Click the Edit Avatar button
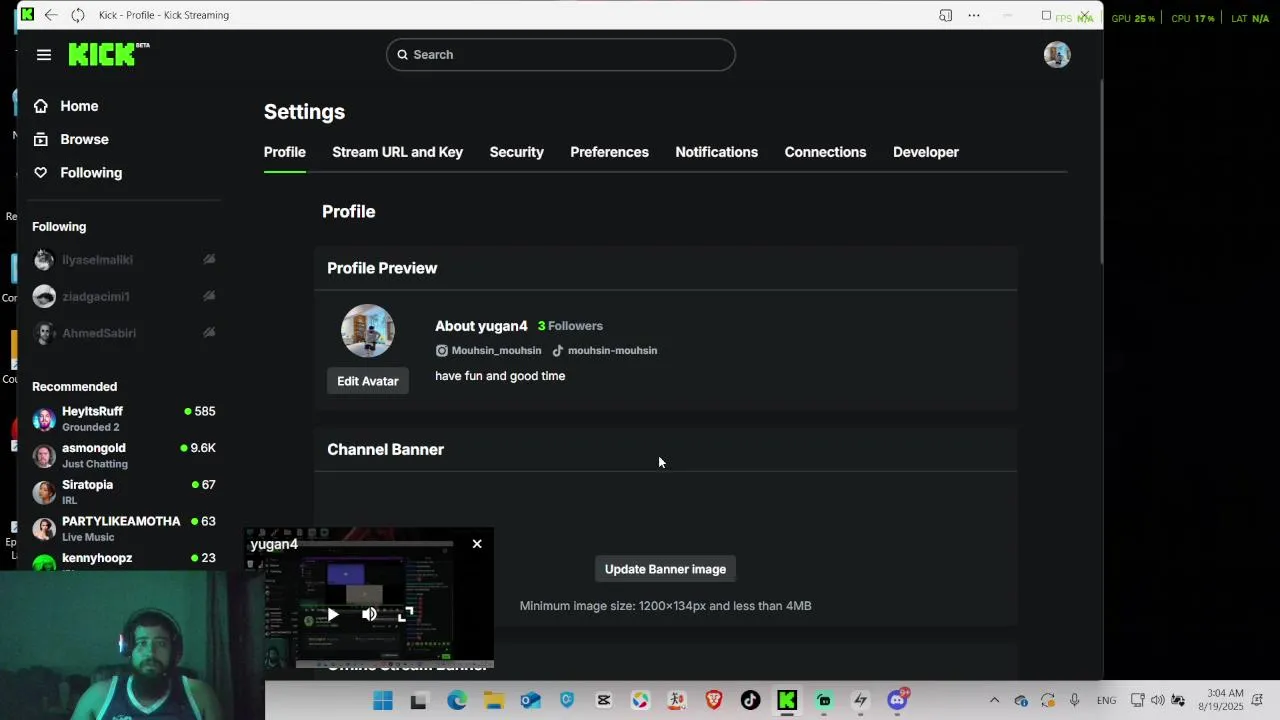Image resolution: width=1280 pixels, height=720 pixels. [x=368, y=381]
